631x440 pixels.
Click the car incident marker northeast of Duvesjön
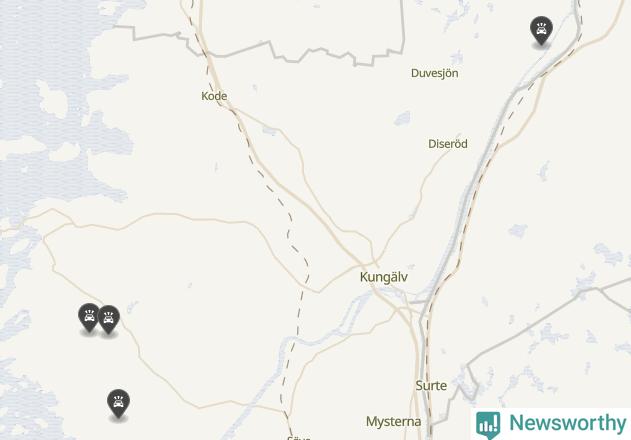[541, 30]
